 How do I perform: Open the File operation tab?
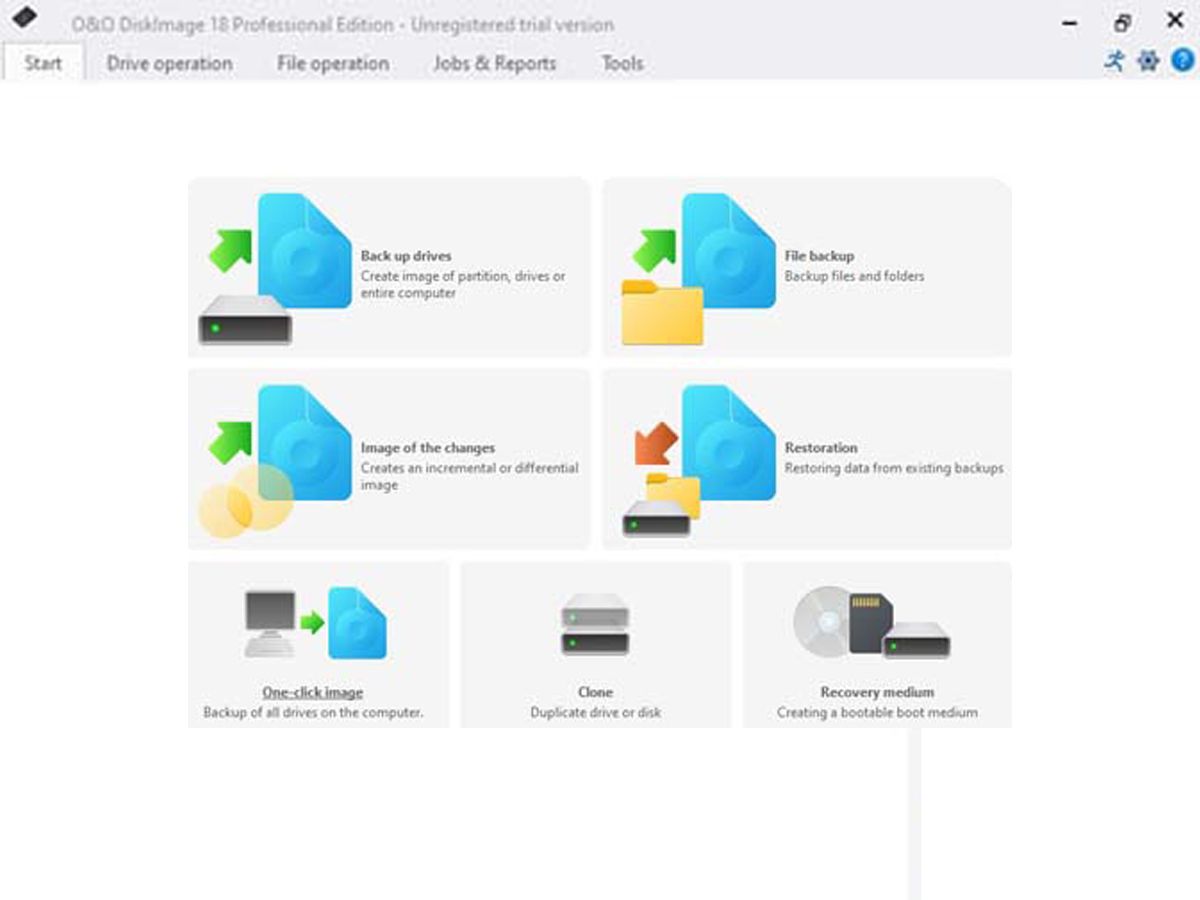click(333, 63)
